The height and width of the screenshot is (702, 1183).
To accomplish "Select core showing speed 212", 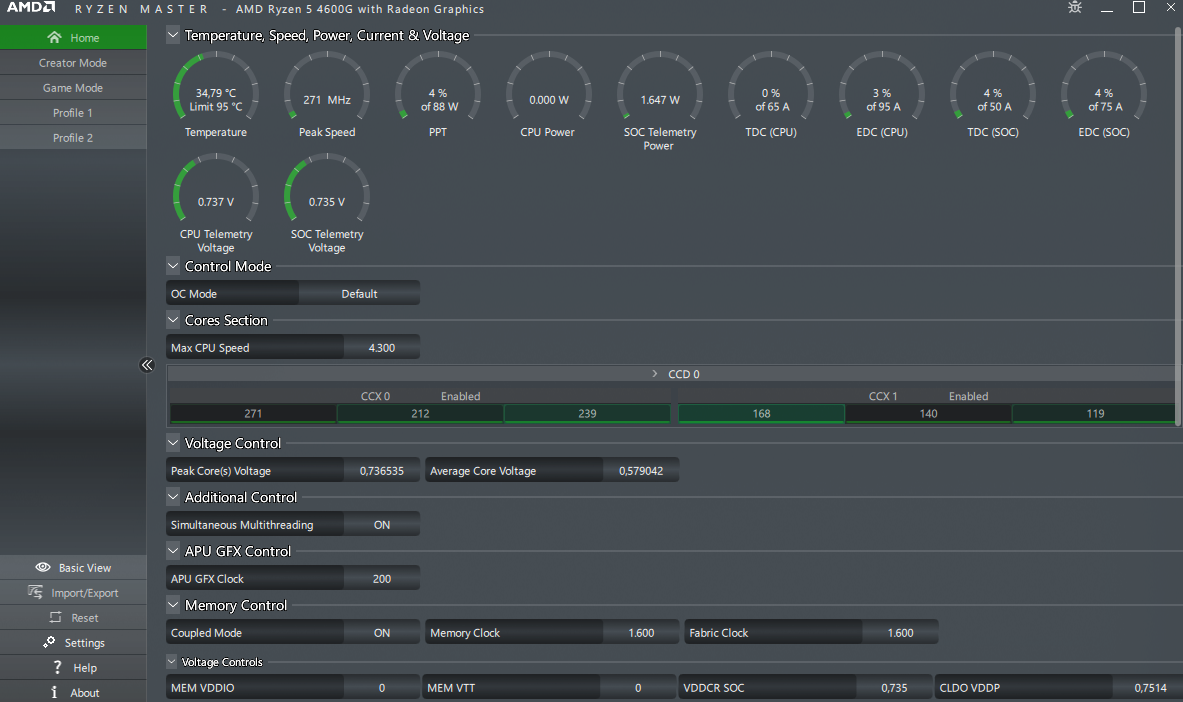I will pyautogui.click(x=420, y=414).
